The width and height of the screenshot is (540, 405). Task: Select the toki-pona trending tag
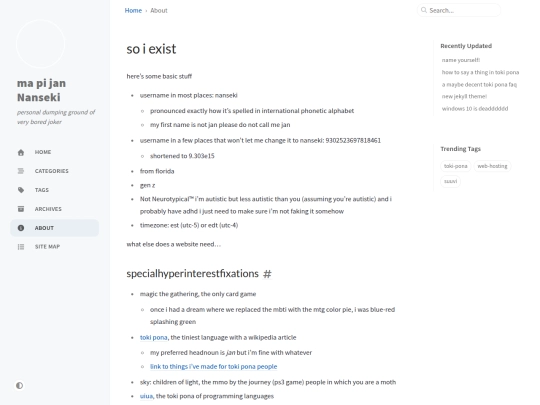(x=456, y=166)
